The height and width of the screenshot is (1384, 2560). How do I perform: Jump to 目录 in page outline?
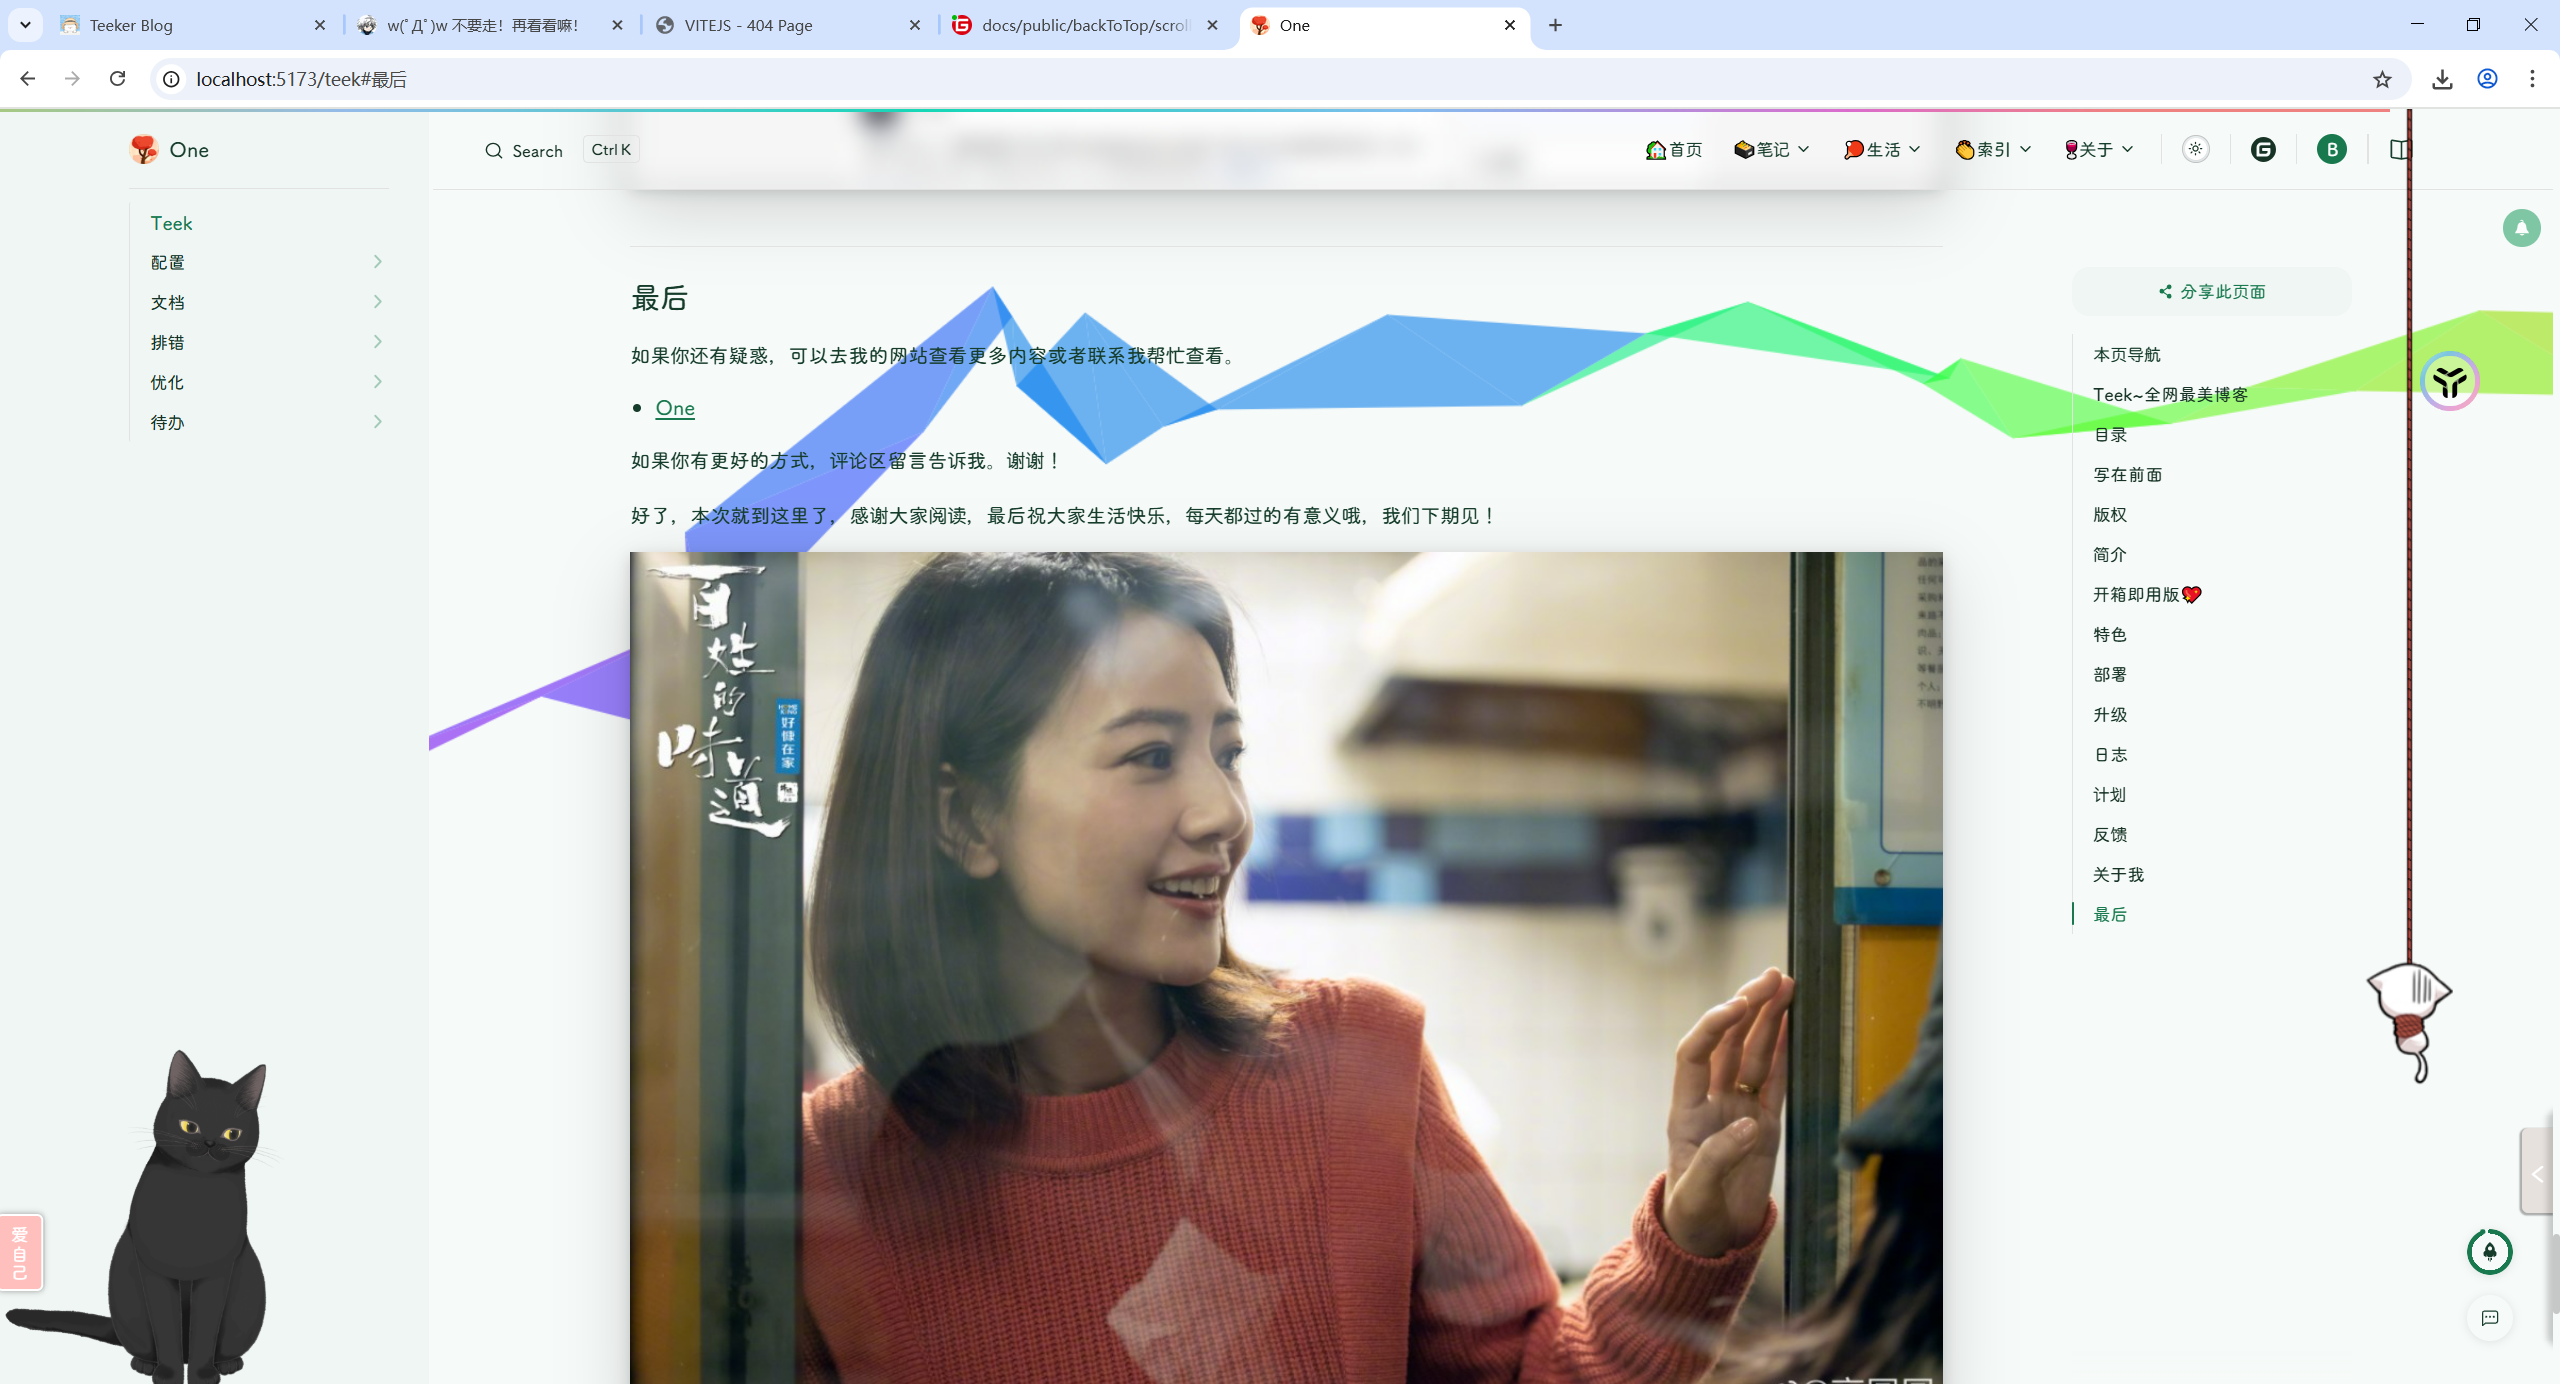pyautogui.click(x=2110, y=435)
